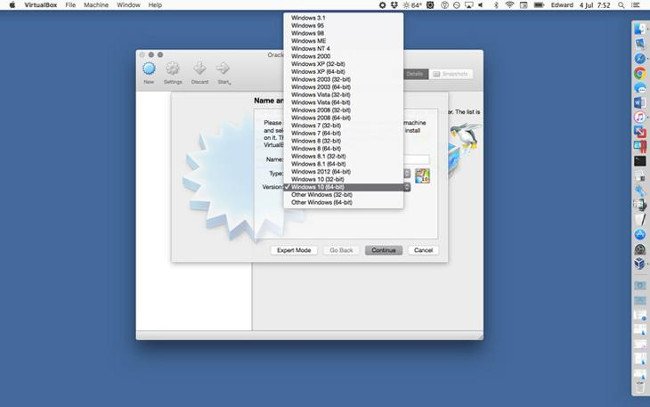The image size is (650, 407).
Task: Click the Dropbox menu bar icon
Action: tap(394, 5)
